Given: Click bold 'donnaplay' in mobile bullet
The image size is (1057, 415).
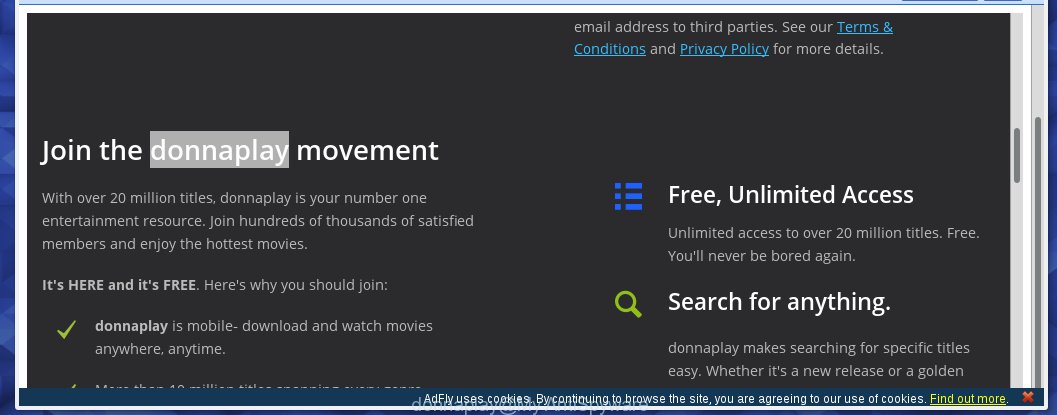Looking at the screenshot, I should 131,326.
